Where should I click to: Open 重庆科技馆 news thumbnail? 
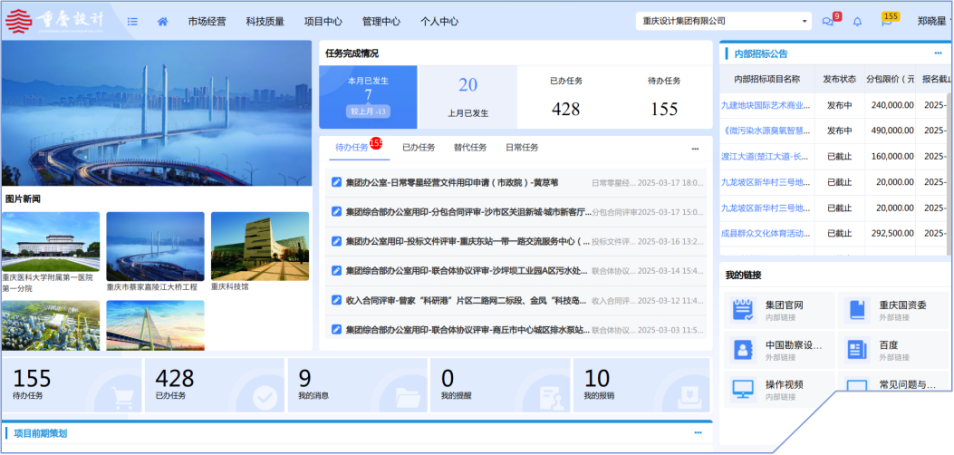click(x=260, y=246)
